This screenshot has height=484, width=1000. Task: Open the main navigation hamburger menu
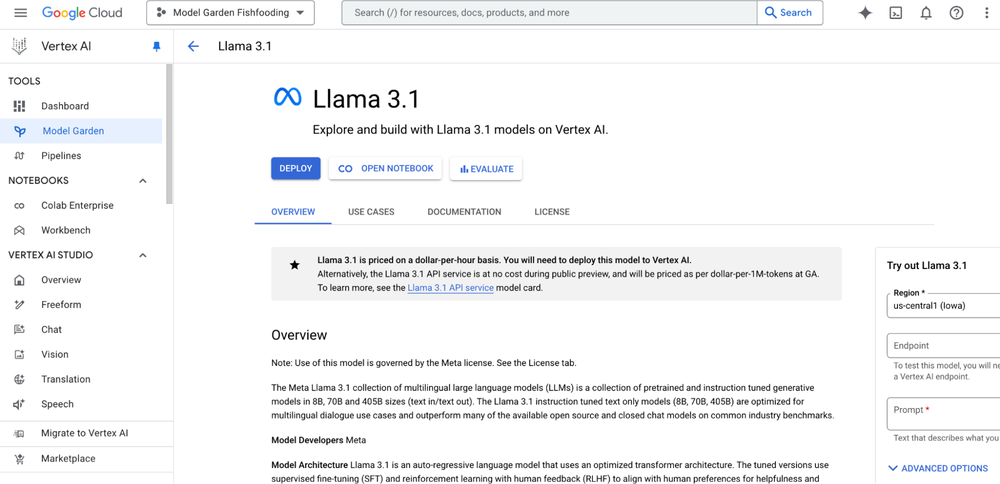pos(20,13)
